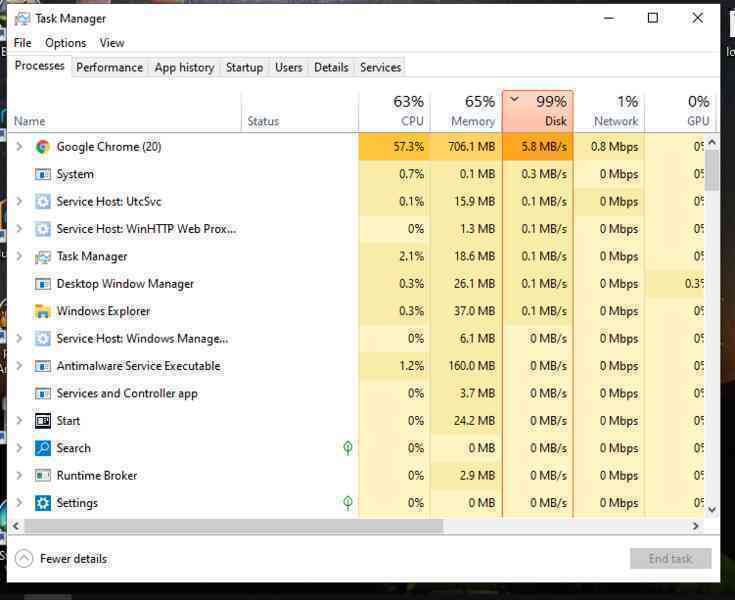
Task: Click the 5.8 MB/s disk cell
Action: click(538, 147)
